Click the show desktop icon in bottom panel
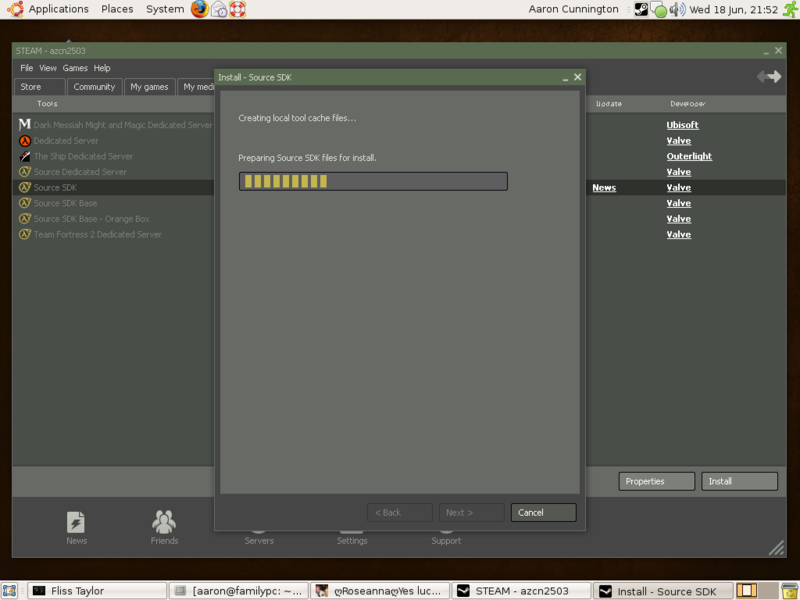The width and height of the screenshot is (800, 600). [x=9, y=591]
